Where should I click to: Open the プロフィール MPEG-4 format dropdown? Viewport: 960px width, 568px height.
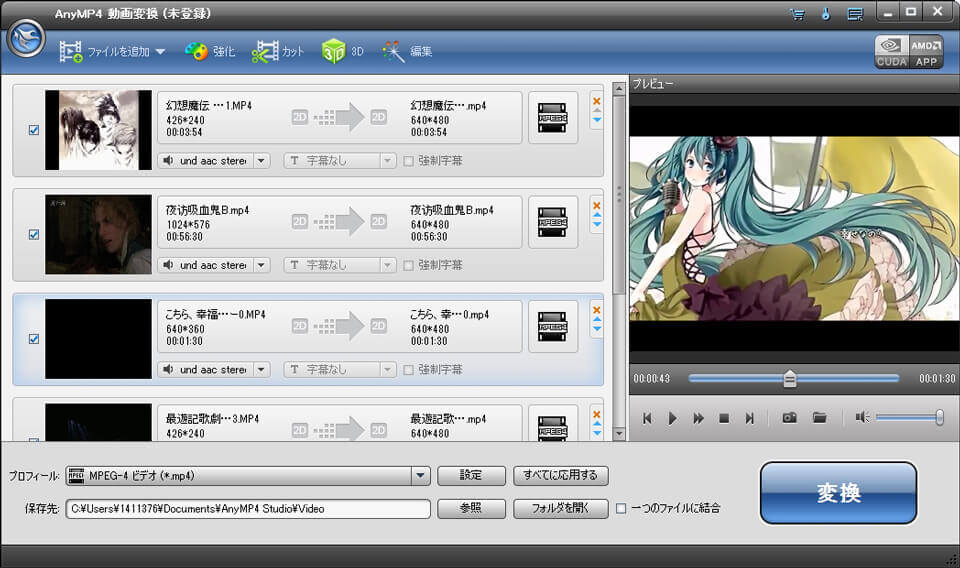pos(420,476)
